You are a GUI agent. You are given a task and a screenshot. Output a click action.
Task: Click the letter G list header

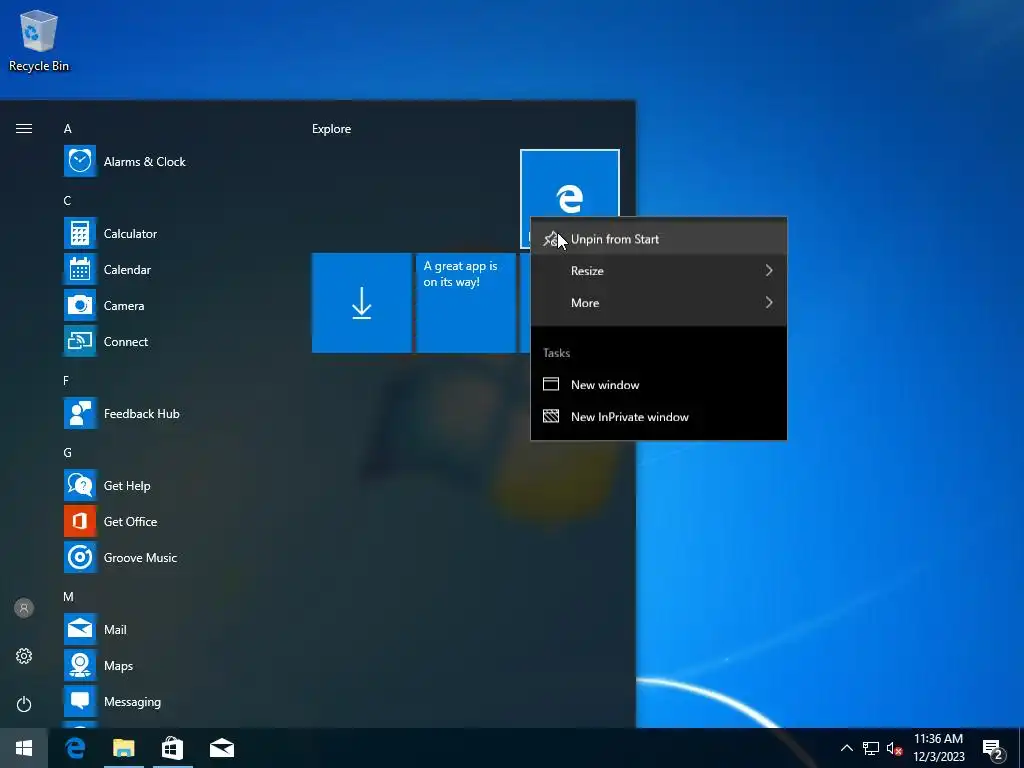tap(67, 453)
